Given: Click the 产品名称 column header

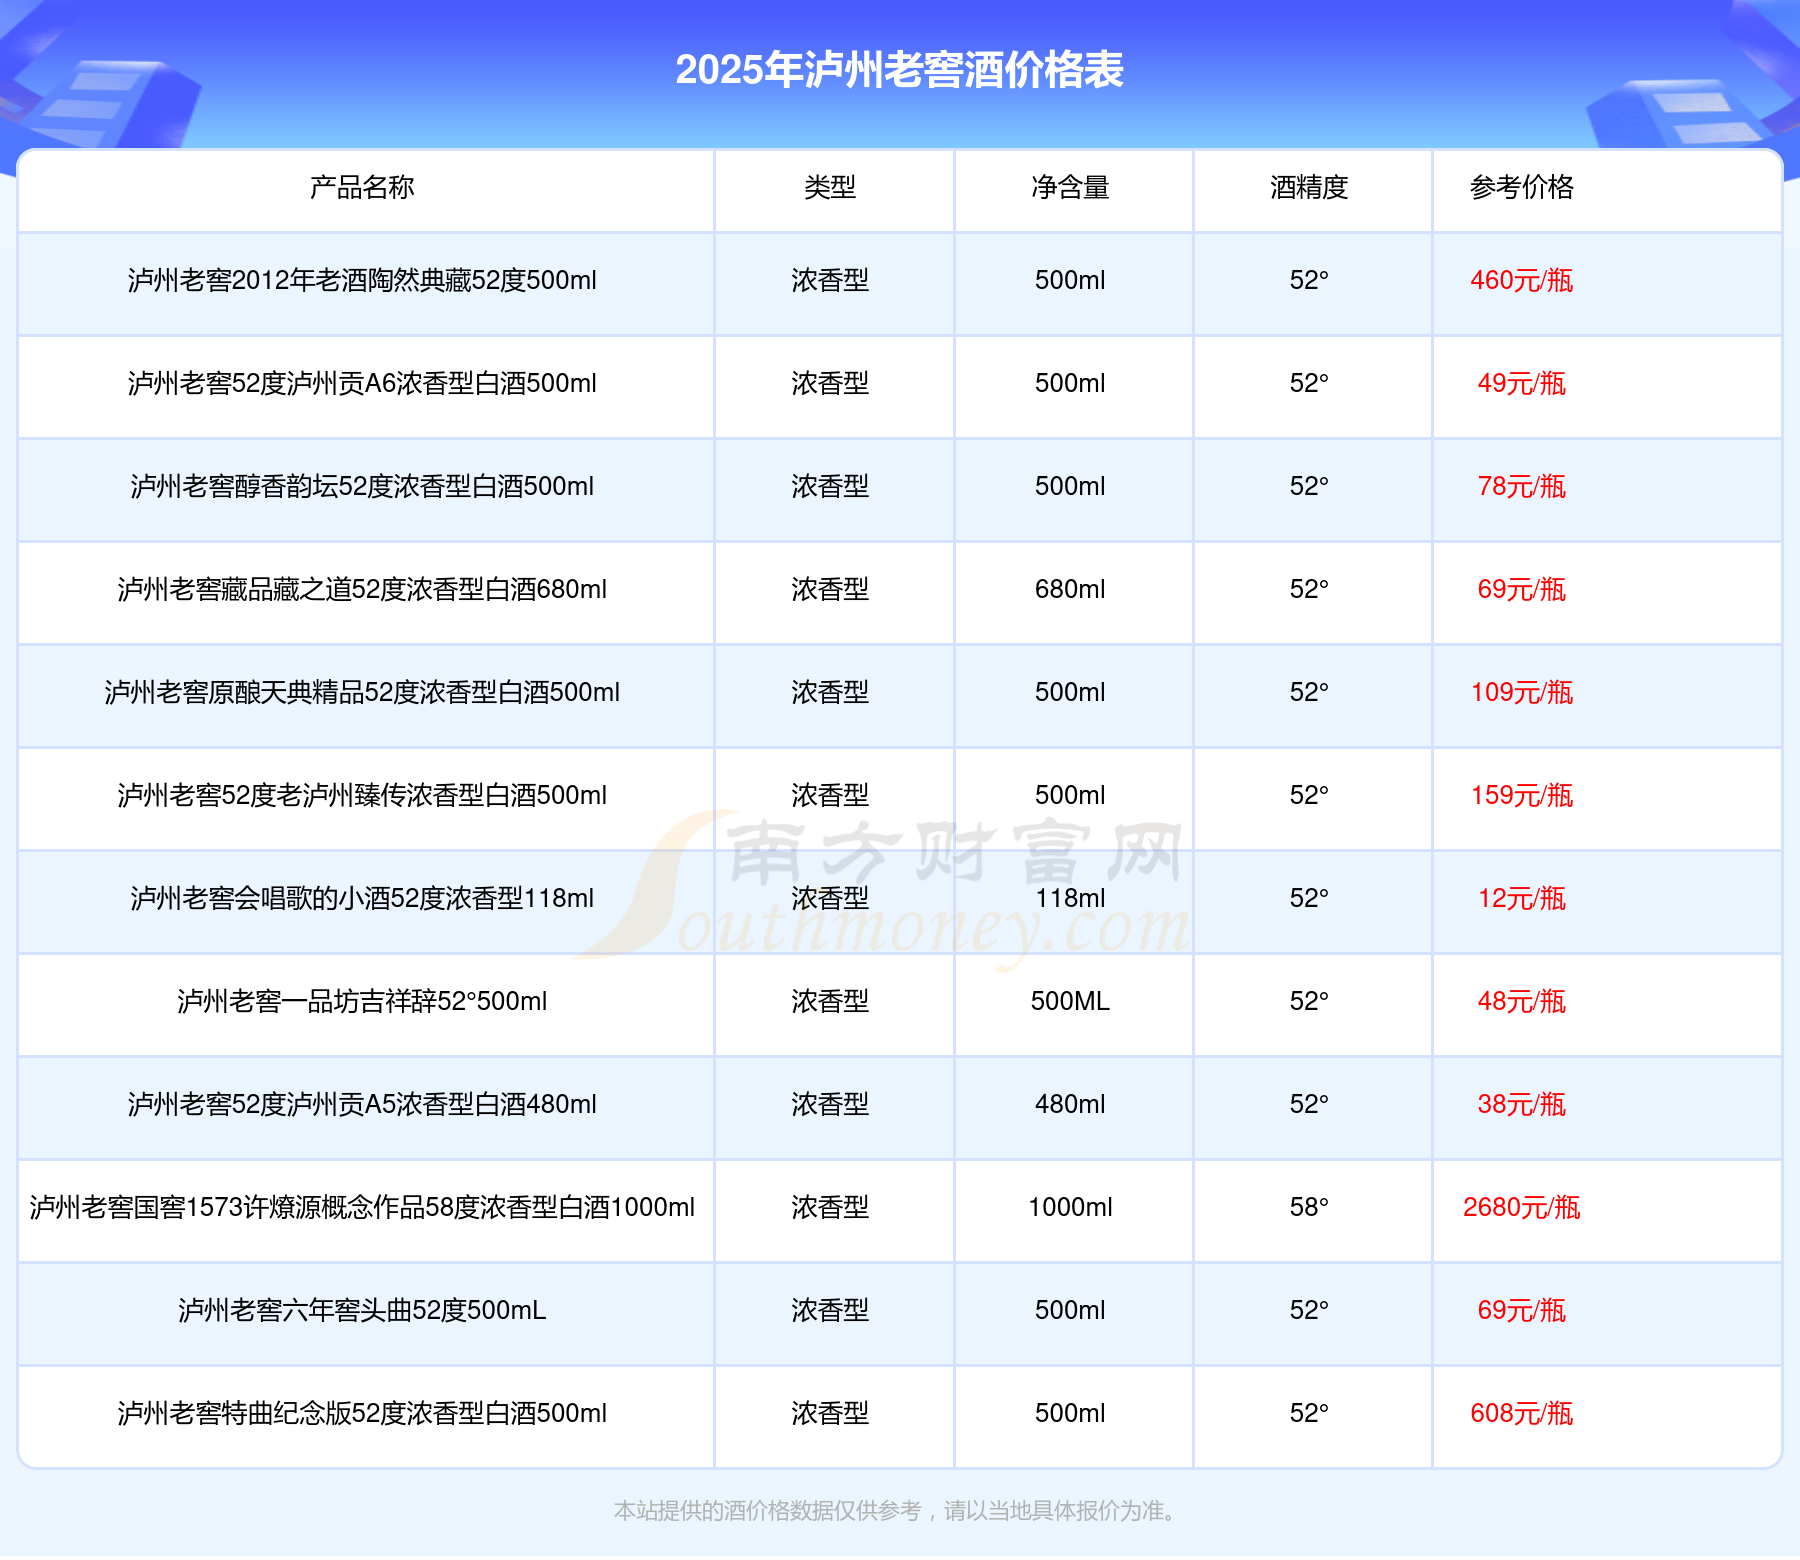Looking at the screenshot, I should (362, 187).
